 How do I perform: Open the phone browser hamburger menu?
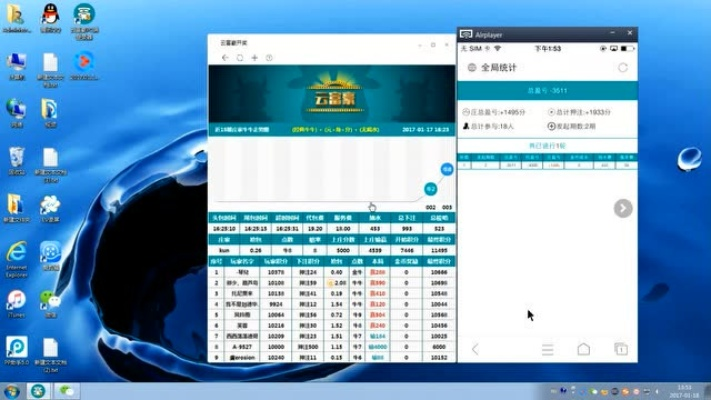548,349
